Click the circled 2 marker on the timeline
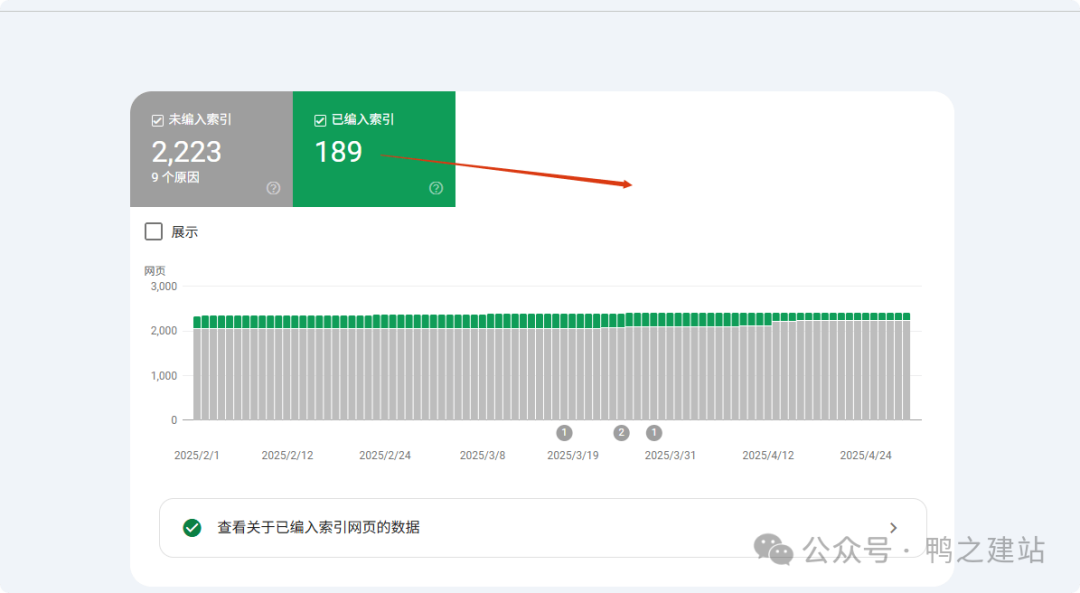1080x593 pixels. tap(621, 433)
